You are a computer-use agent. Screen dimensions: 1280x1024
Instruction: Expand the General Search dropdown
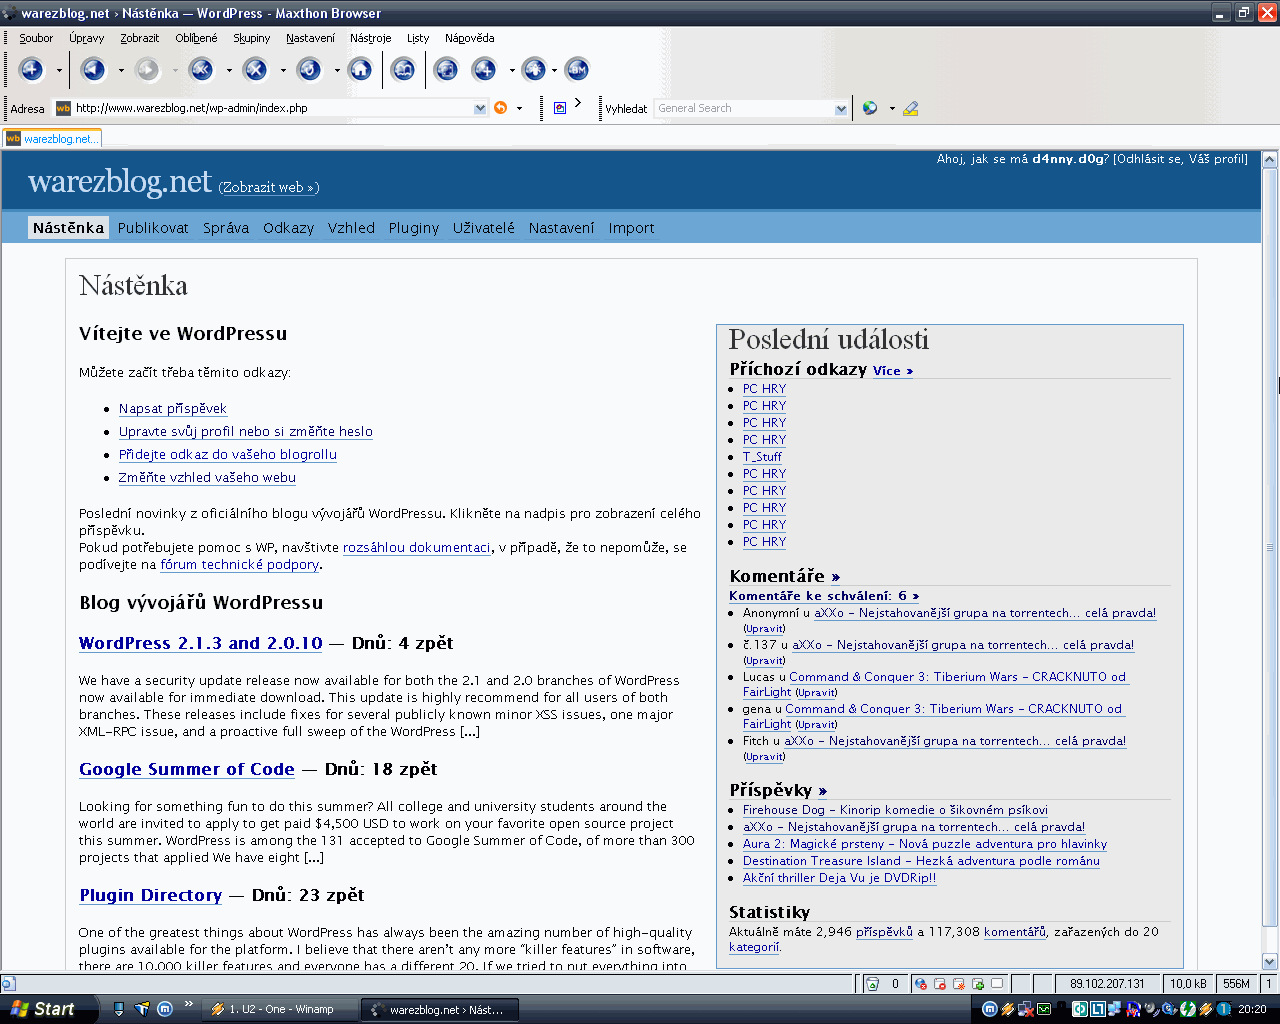pos(841,108)
